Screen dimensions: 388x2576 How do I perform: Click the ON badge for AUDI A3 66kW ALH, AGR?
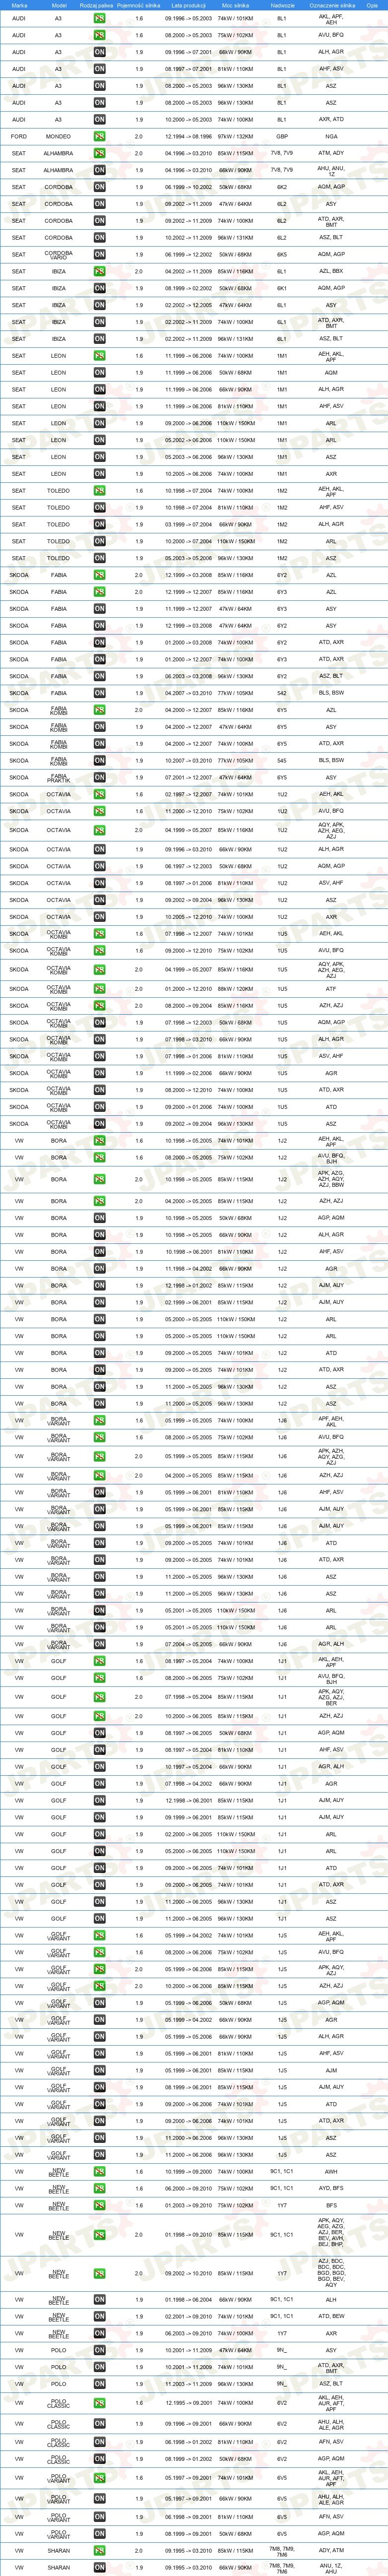[x=99, y=52]
